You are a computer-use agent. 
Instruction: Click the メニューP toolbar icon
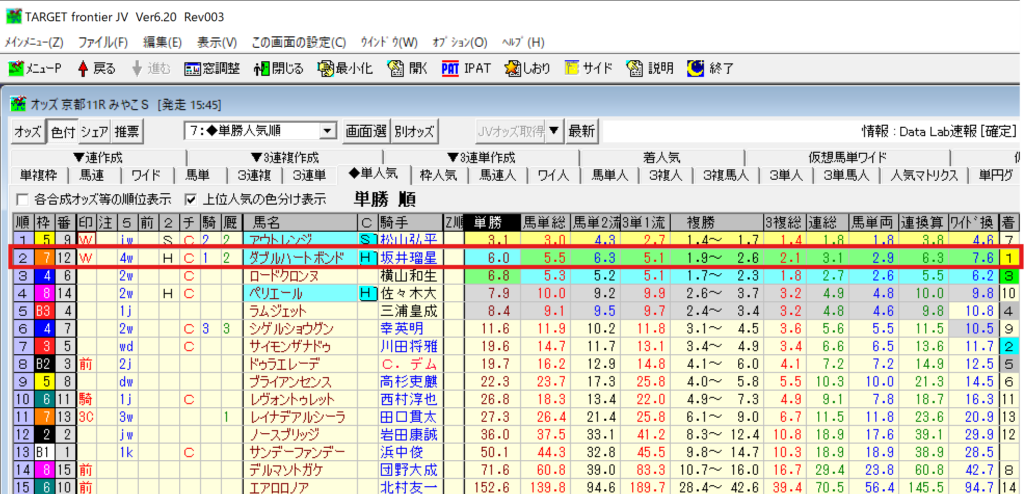16,68
